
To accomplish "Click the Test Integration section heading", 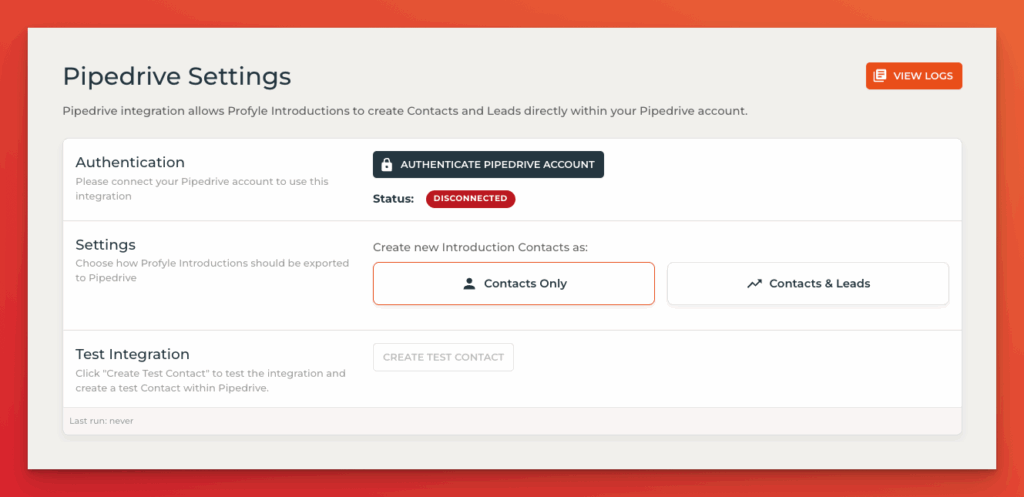I will (x=133, y=354).
